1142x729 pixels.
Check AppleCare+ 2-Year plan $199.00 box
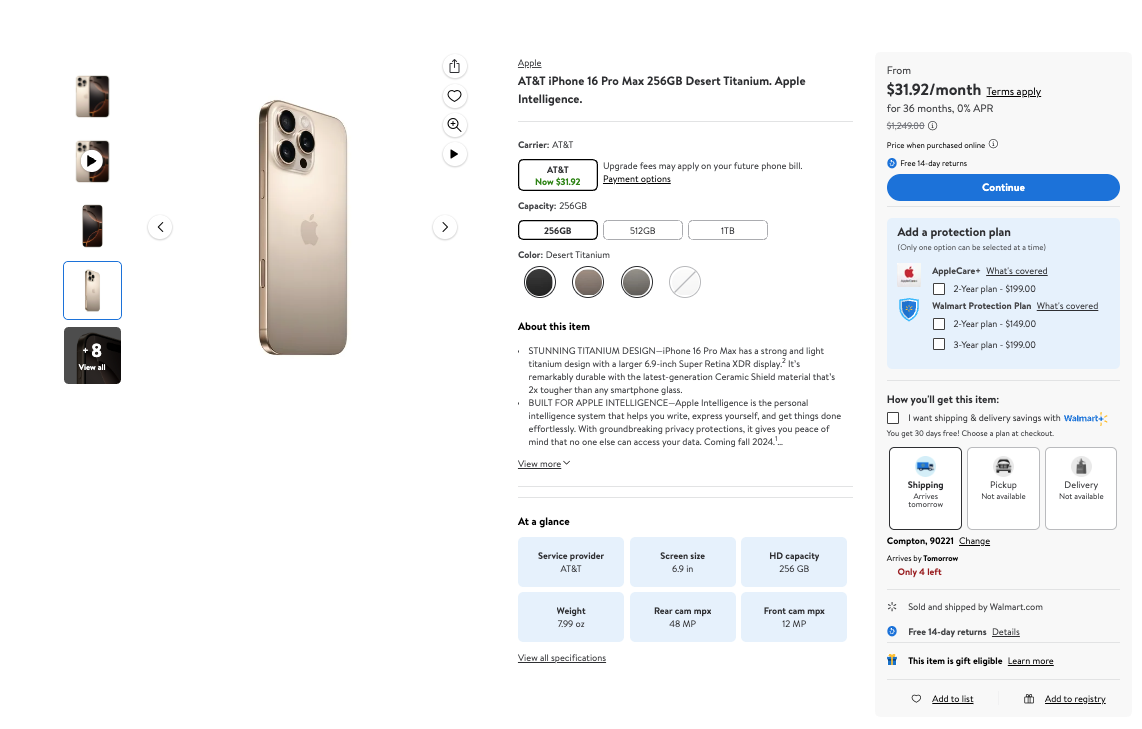pos(939,289)
